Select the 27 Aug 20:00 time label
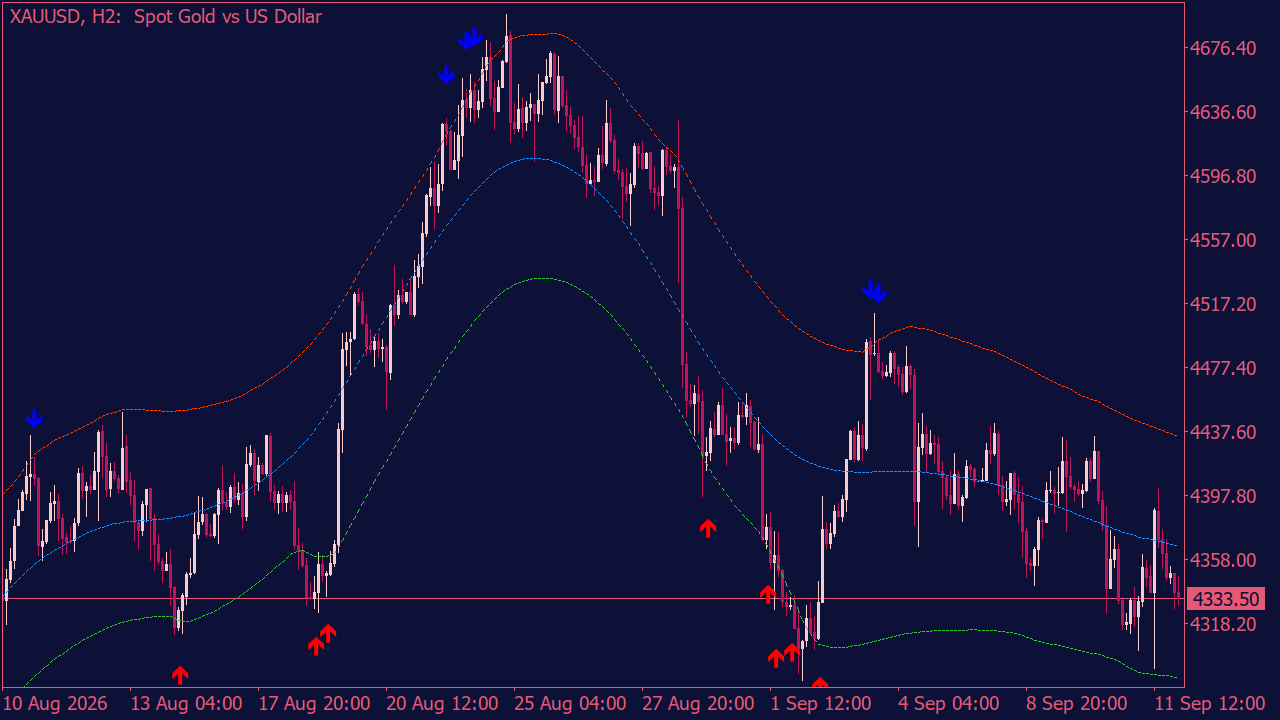Screen dimensions: 1280x720 point(699,703)
